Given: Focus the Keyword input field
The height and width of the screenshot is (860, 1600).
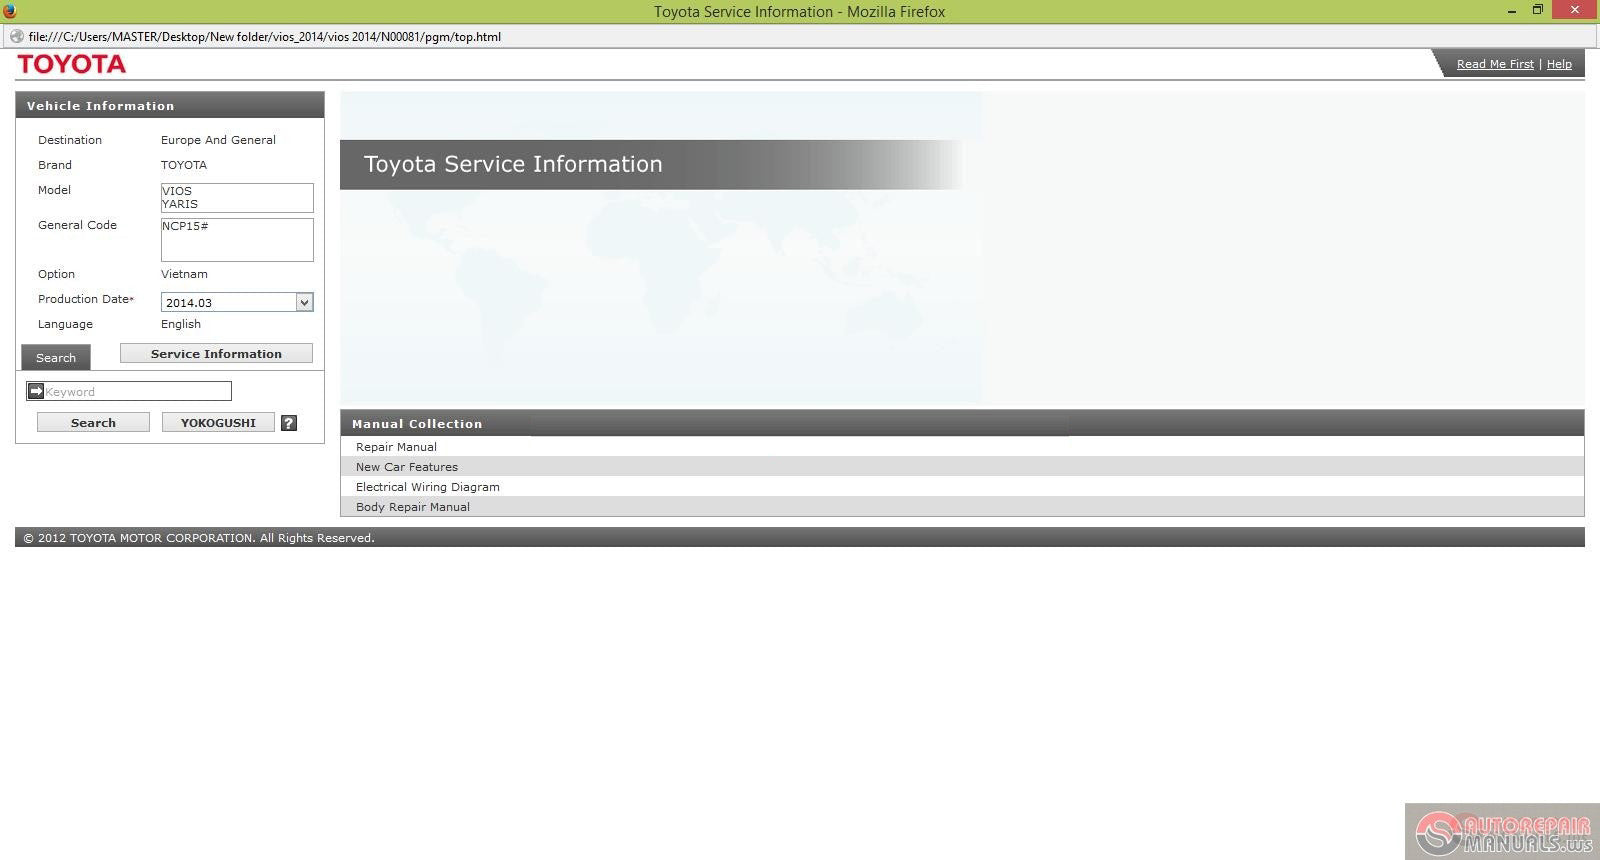Looking at the screenshot, I should [x=137, y=392].
